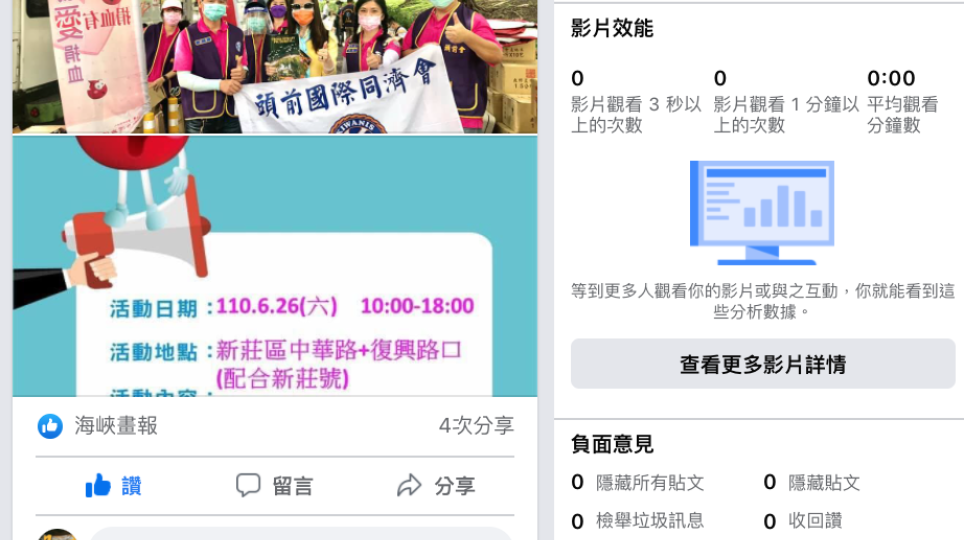964x540 pixels.
Task: Click the 平均觀看分鐘數 metric
Action: (x=903, y=101)
